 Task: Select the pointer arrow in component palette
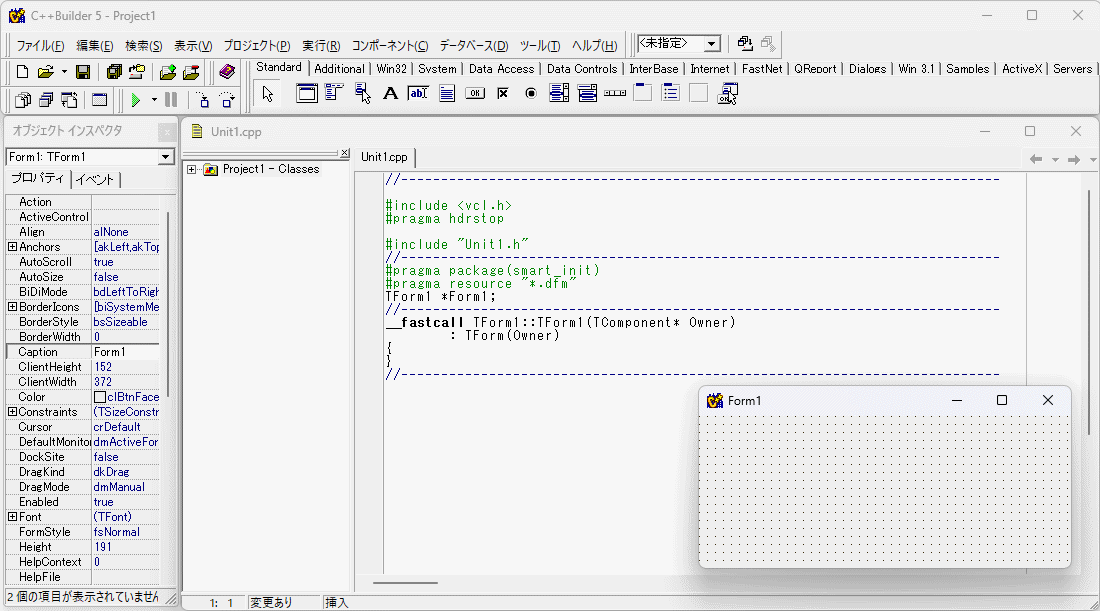pos(267,93)
